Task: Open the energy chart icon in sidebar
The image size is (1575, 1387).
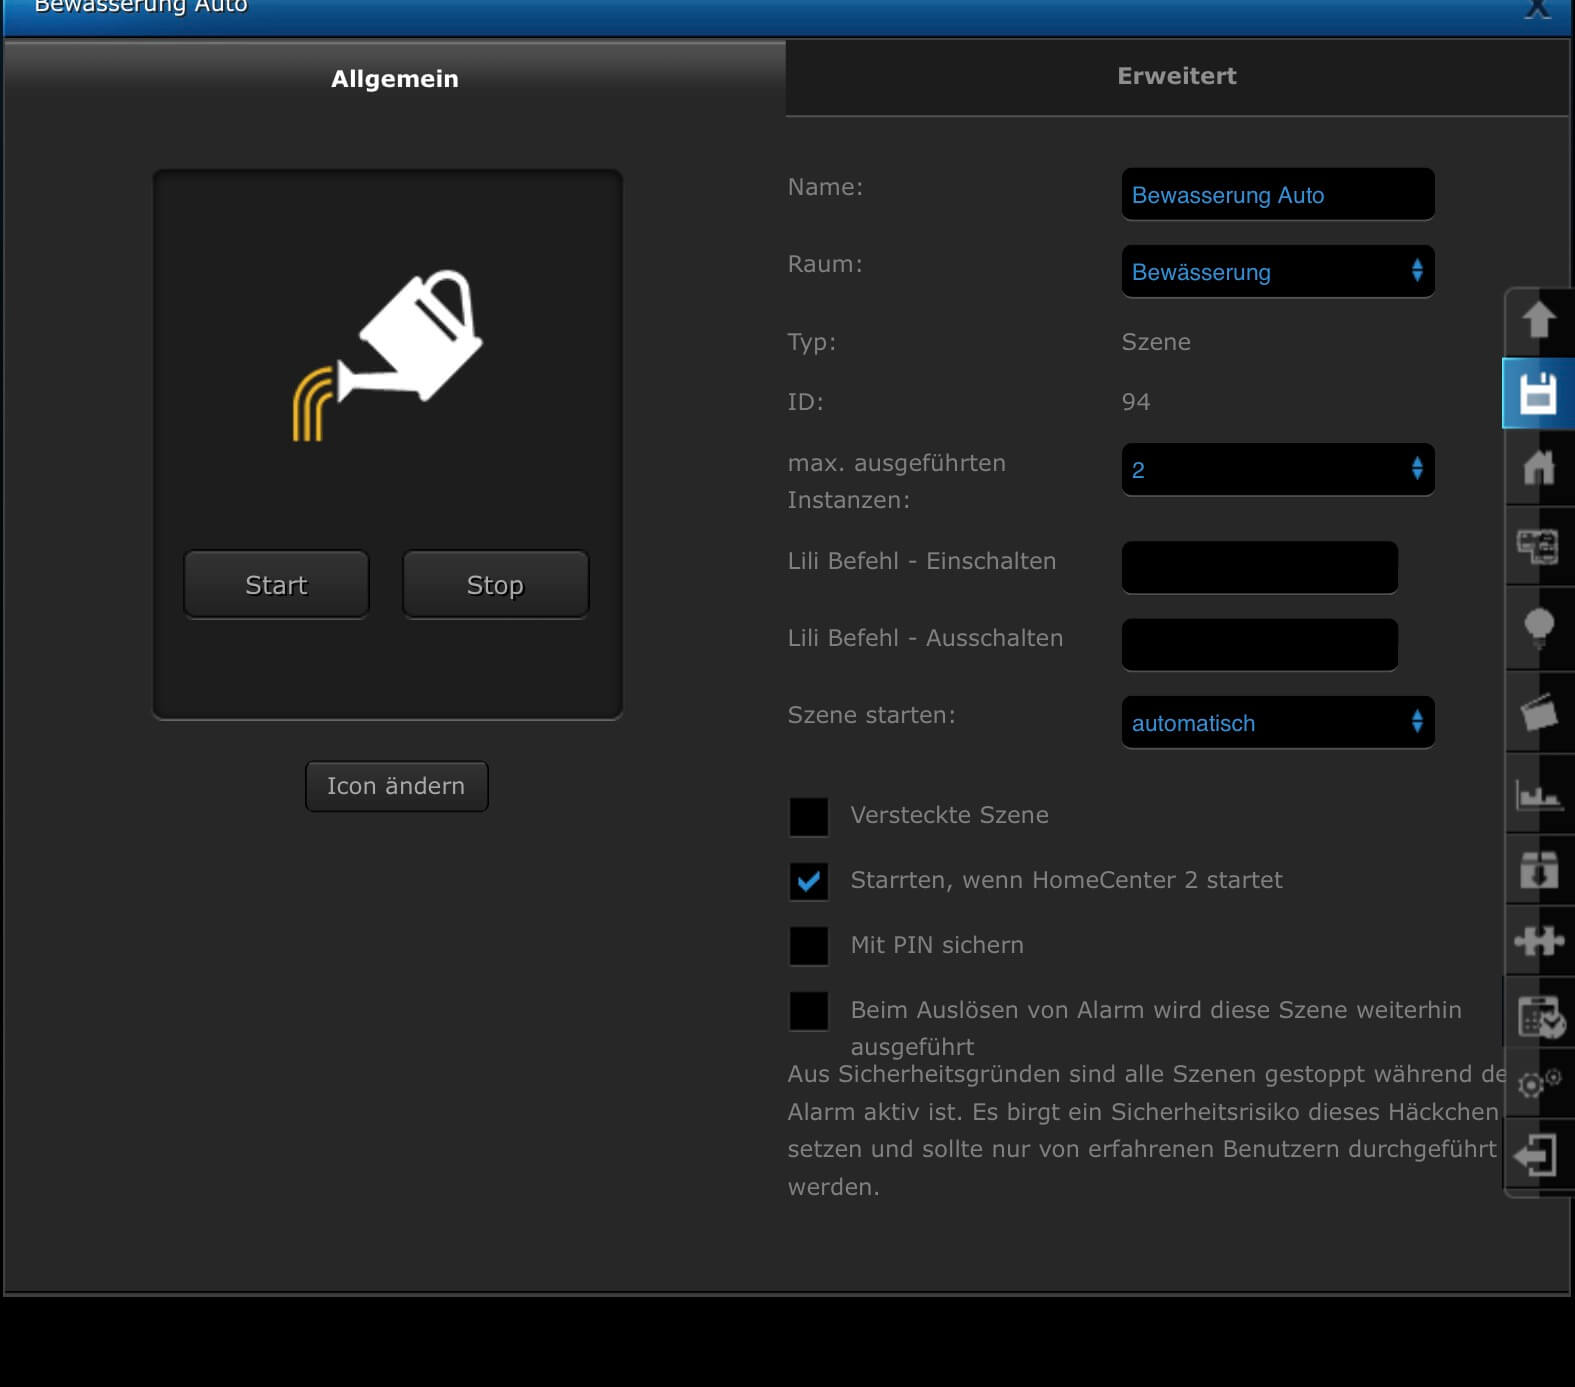Action: click(1538, 796)
